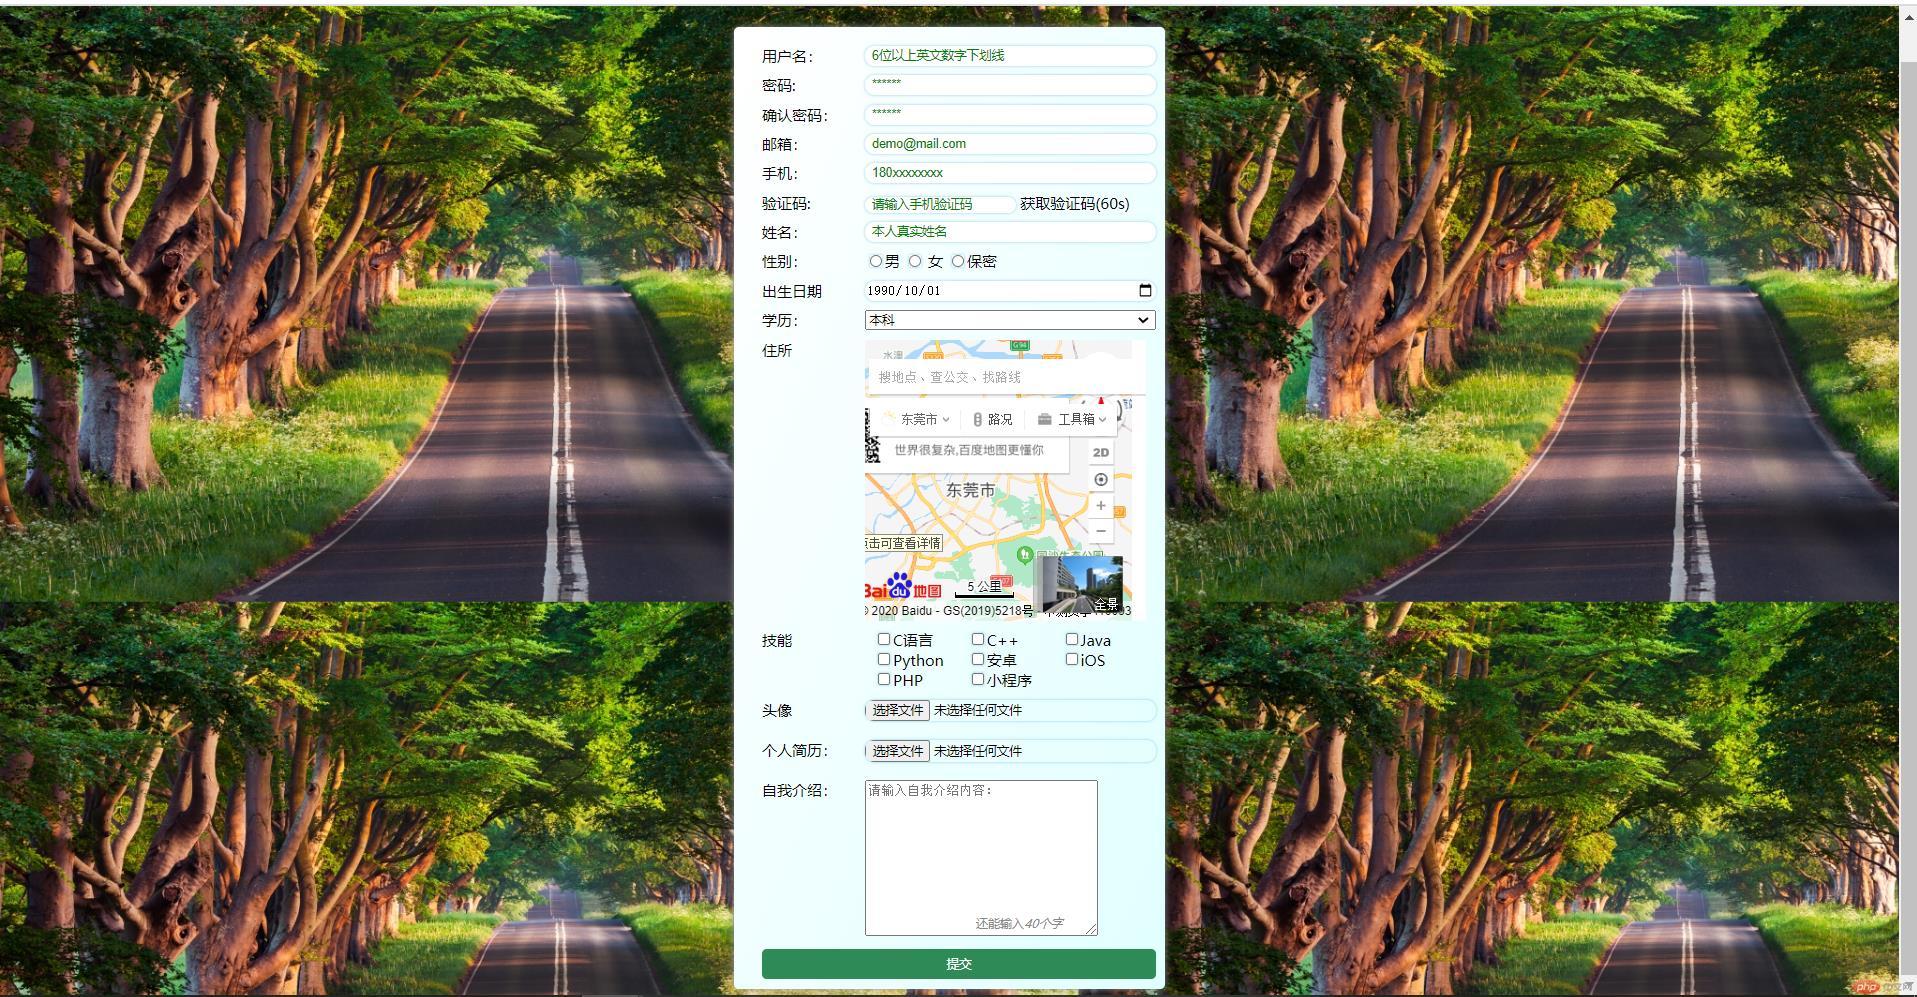Click the 东莞市 label on the map
1917x997 pixels.
(970, 490)
